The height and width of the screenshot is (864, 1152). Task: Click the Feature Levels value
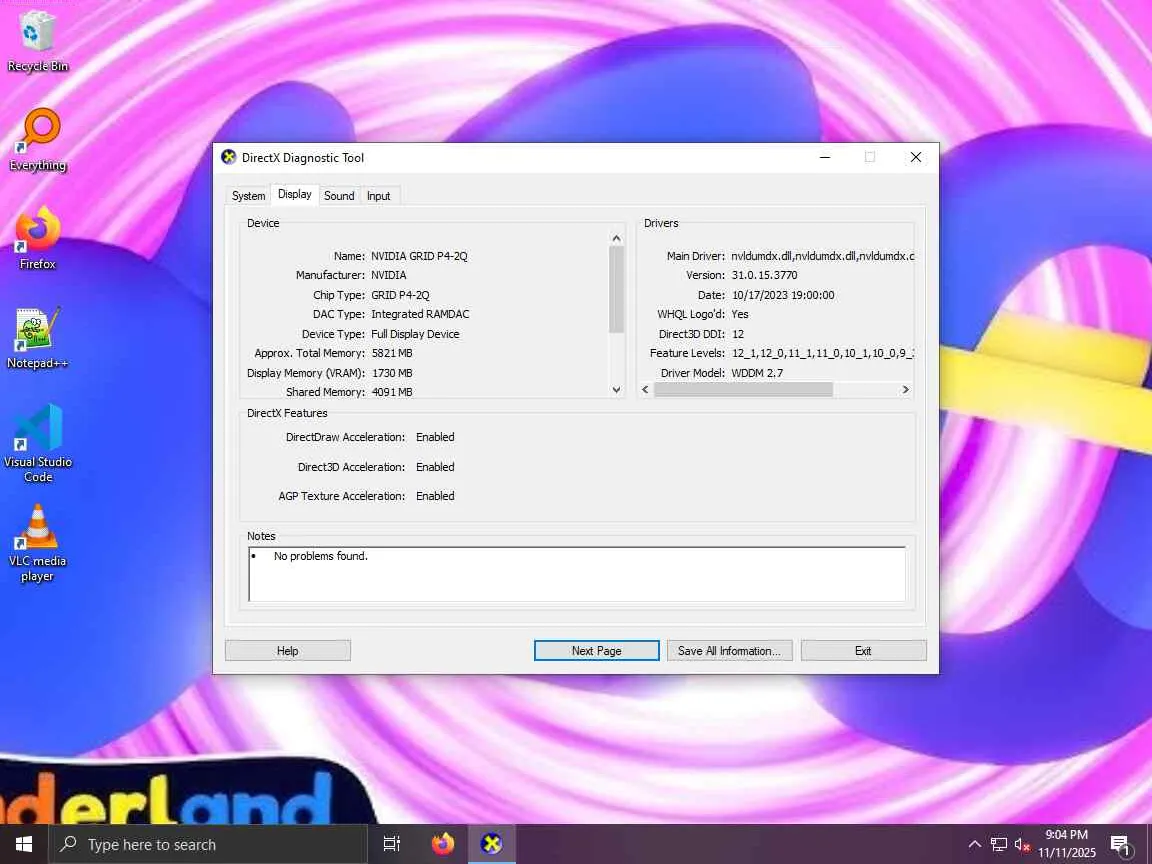click(x=823, y=353)
